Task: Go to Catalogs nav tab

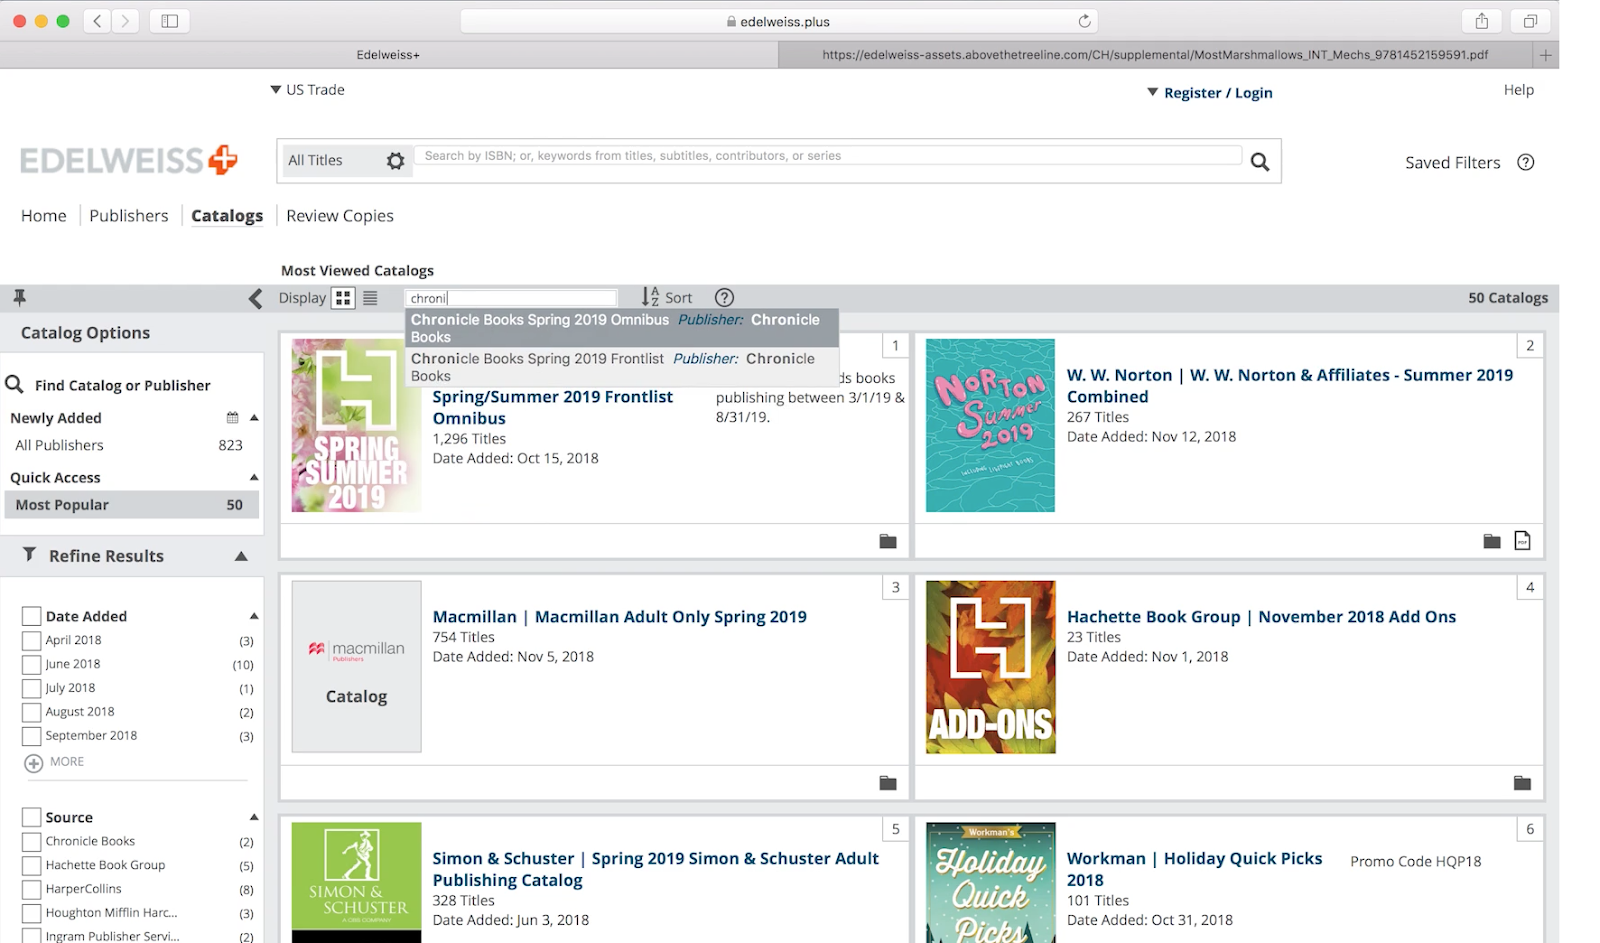Action: point(227,215)
